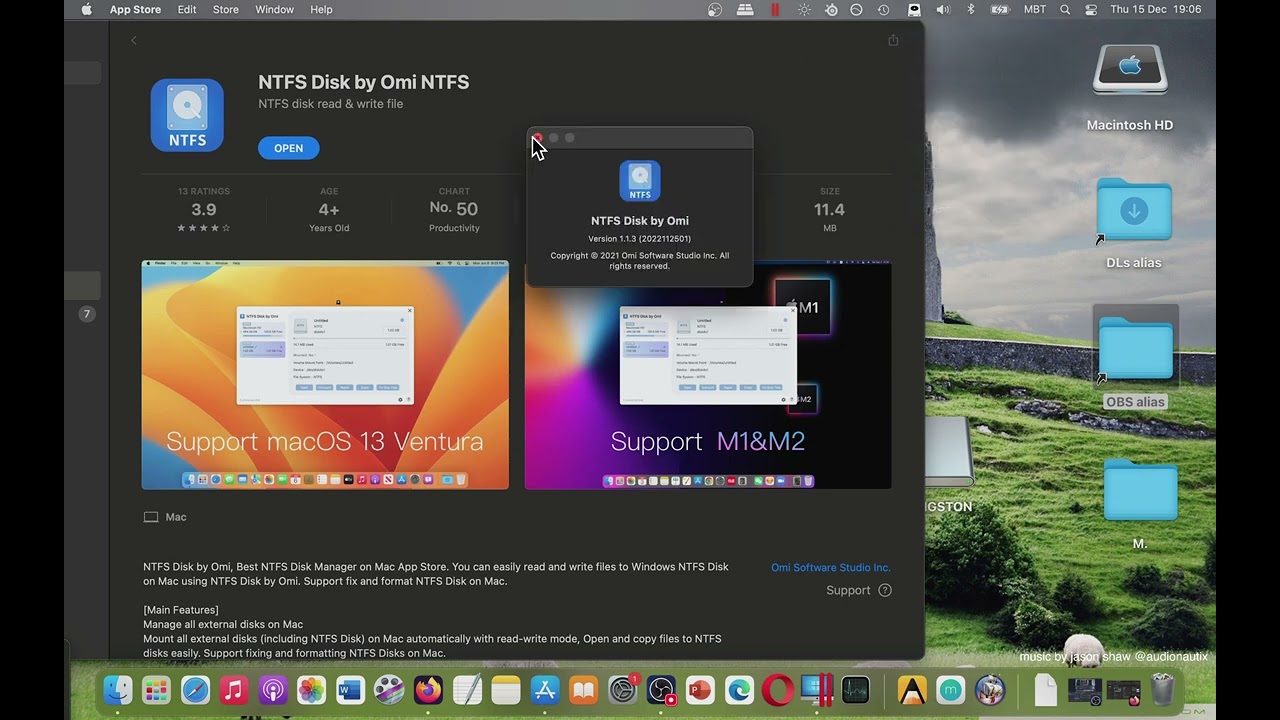
Task: Open Launchpad in the Dock
Action: coord(156,690)
